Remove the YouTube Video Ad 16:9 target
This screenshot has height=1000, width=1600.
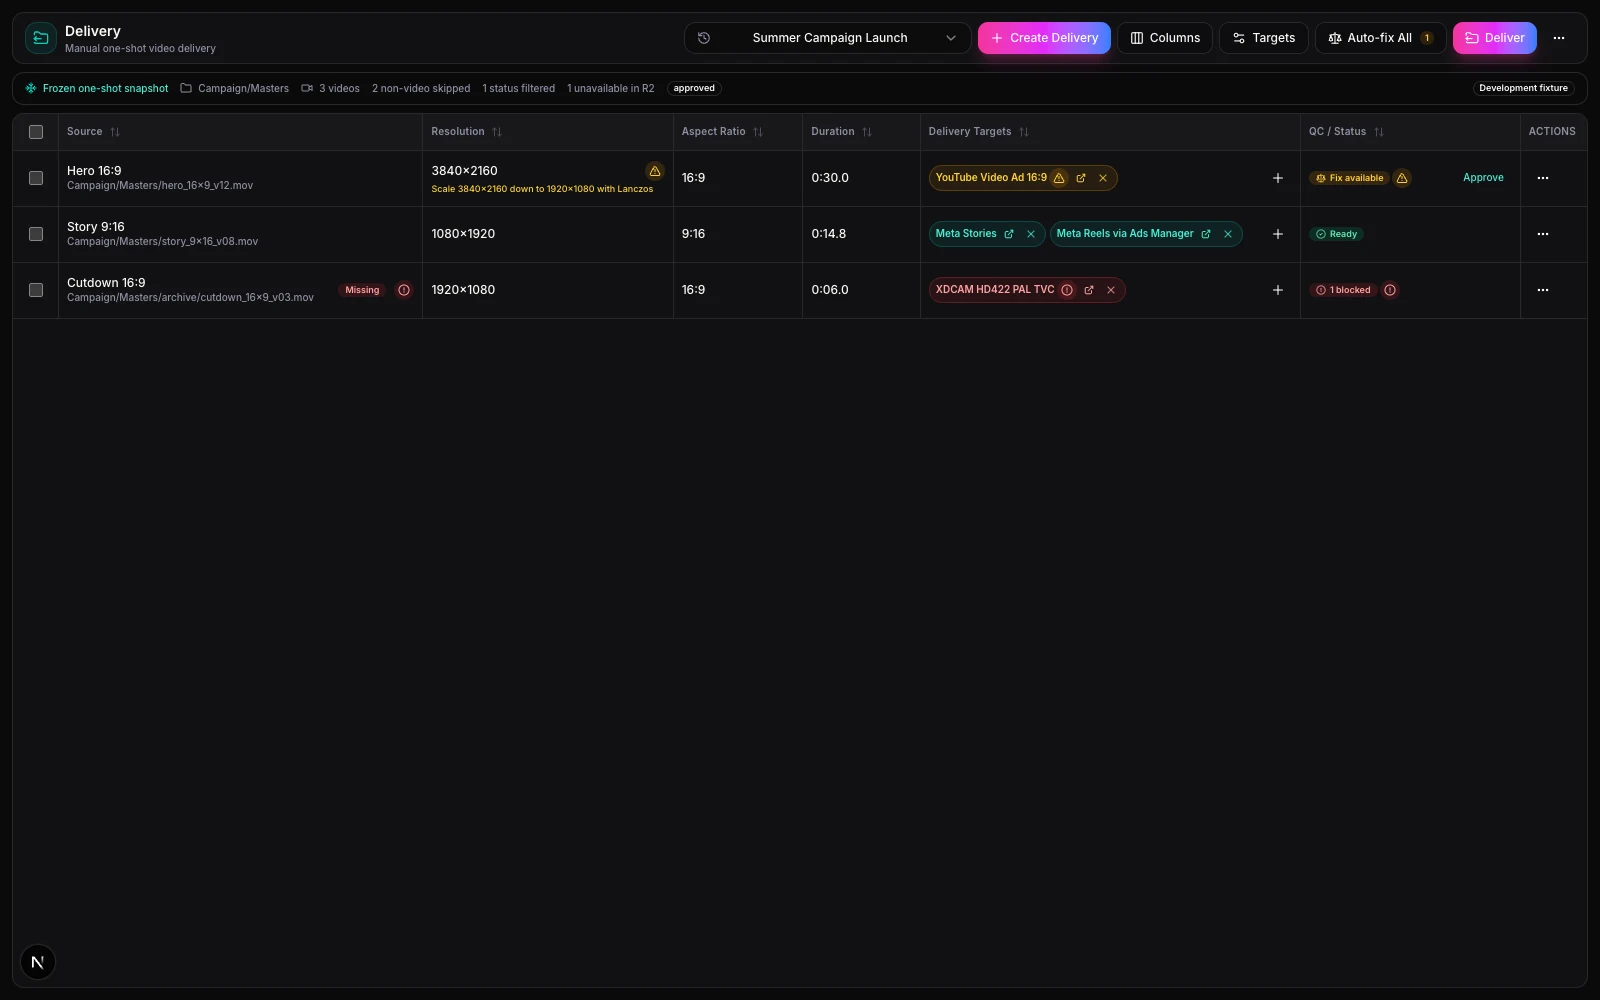[1103, 178]
